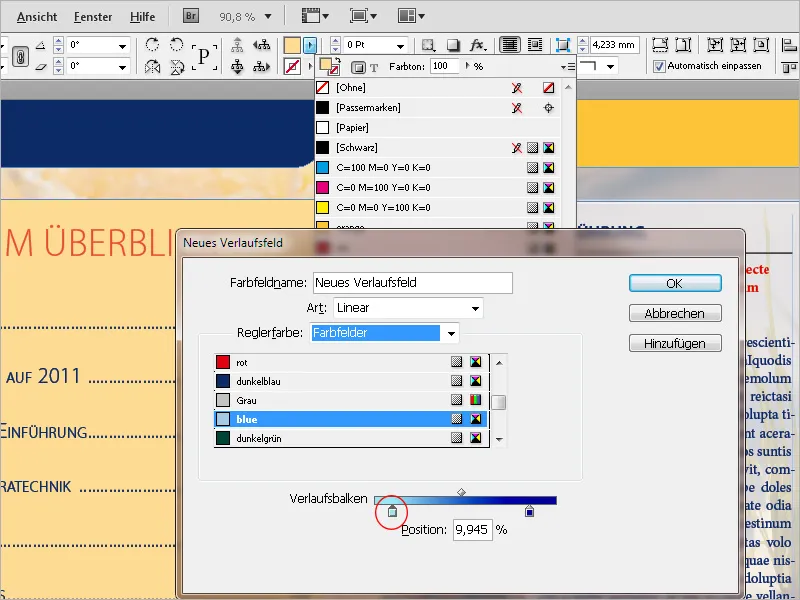800x600 pixels.
Task: Select the [Schwarz] swatch
Action: coord(437,147)
